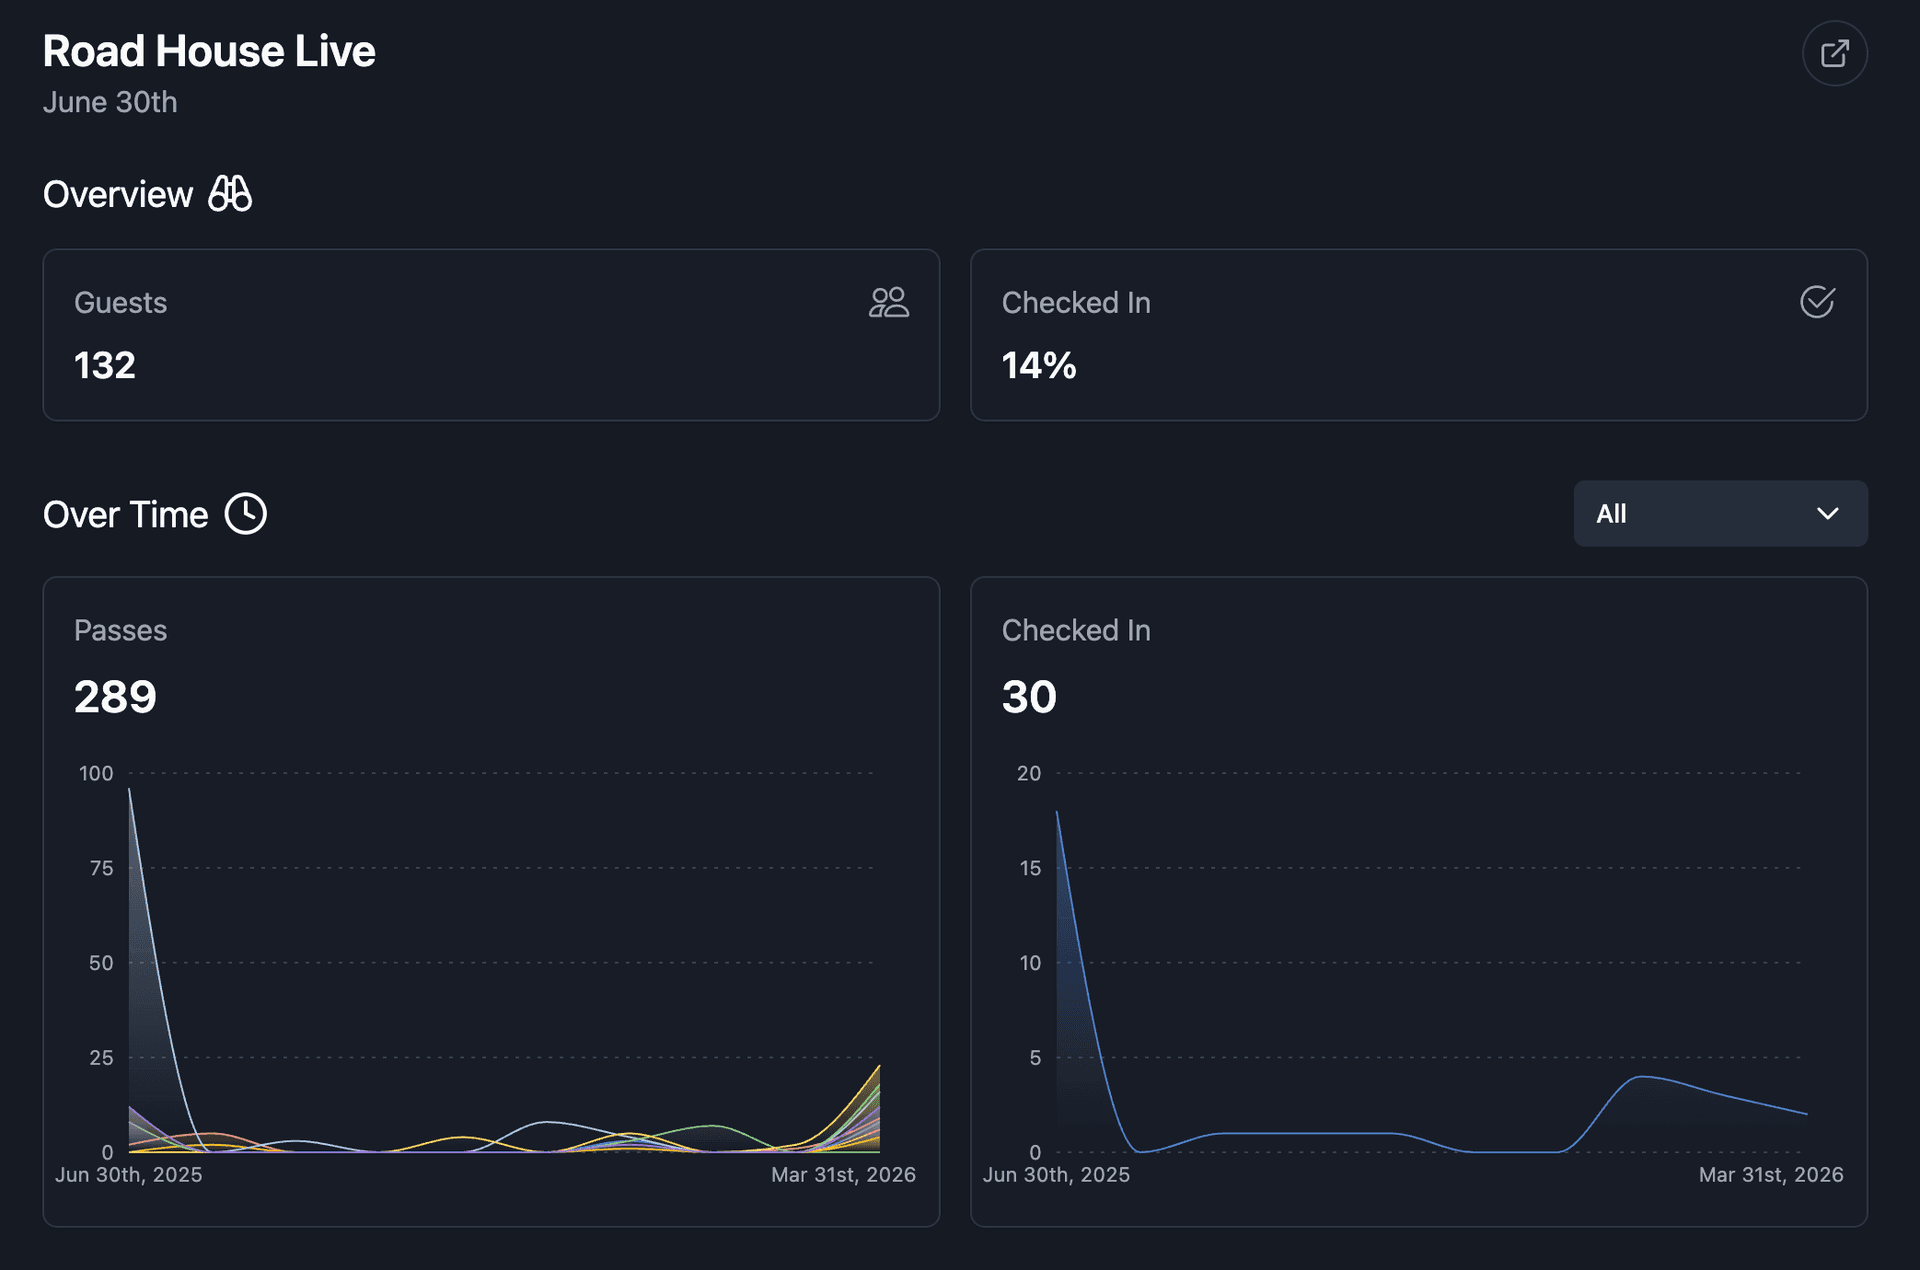
Task: Click the checkmark circle icon on Checked In card
Action: pos(1818,302)
